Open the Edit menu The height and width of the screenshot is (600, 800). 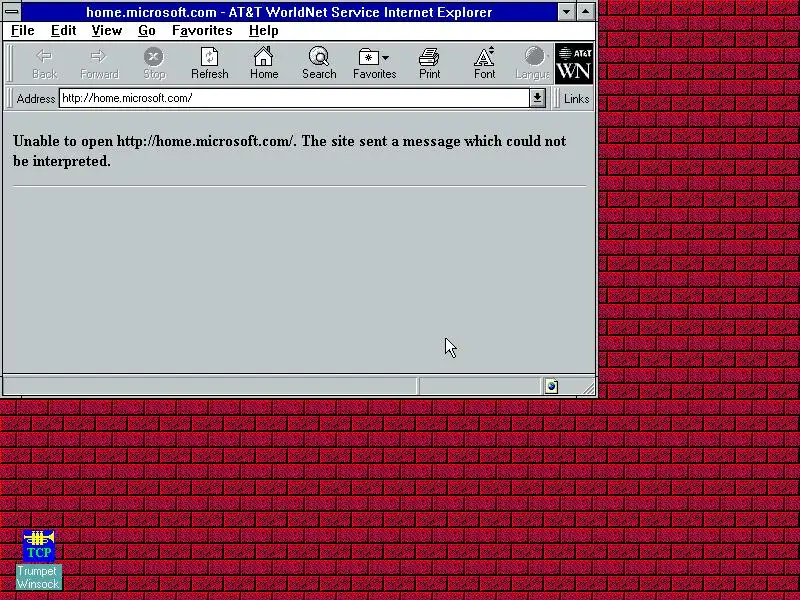tap(63, 31)
